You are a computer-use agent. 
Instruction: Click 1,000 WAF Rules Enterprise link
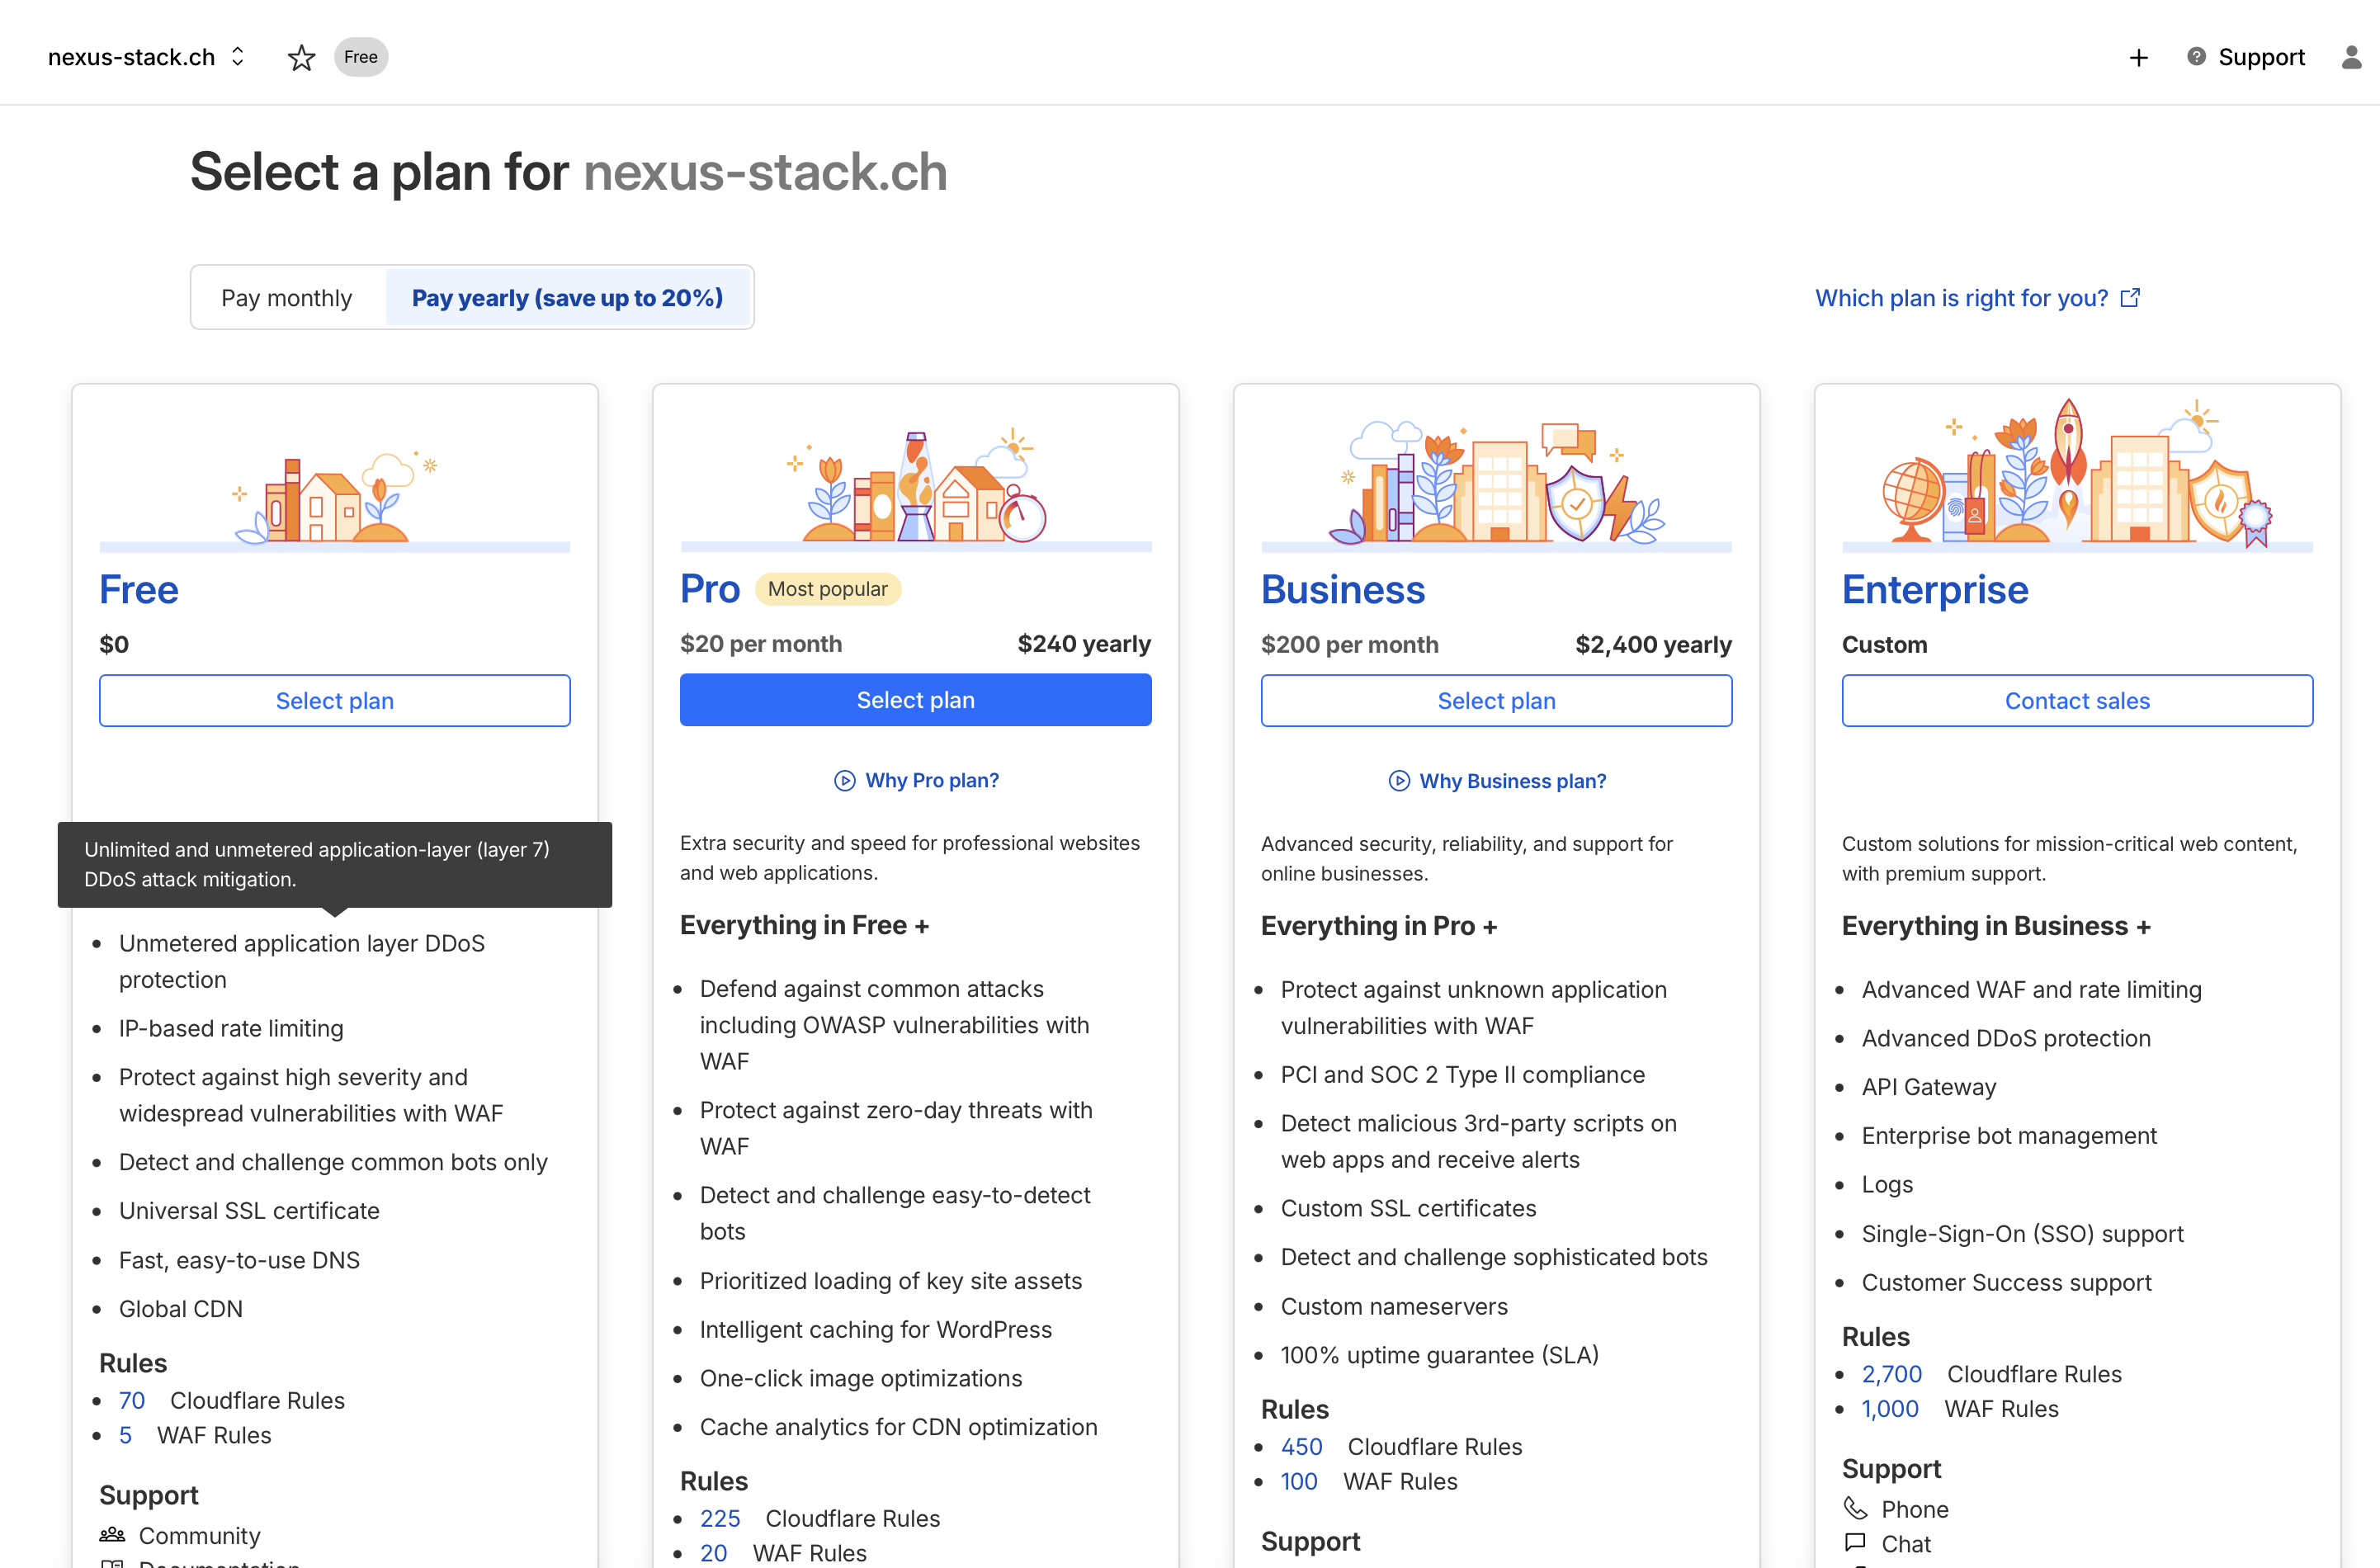point(1889,1409)
